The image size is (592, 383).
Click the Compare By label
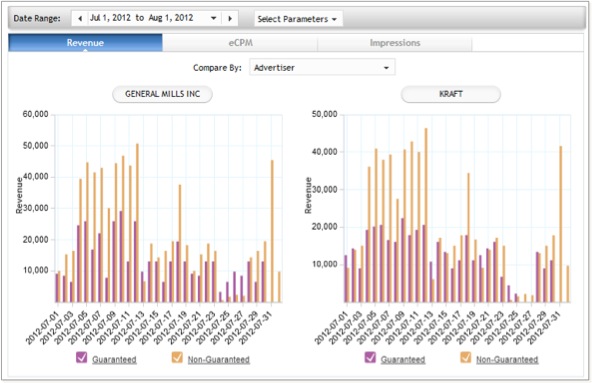pyautogui.click(x=217, y=68)
